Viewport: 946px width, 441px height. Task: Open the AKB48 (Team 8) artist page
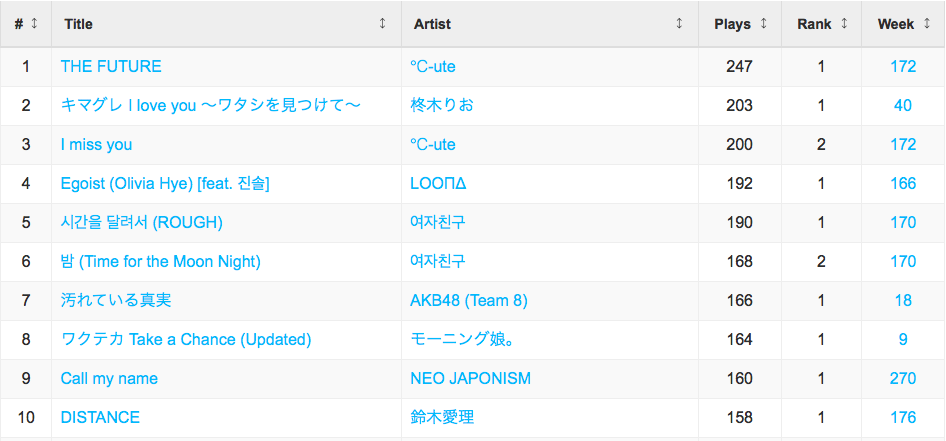[x=469, y=300]
